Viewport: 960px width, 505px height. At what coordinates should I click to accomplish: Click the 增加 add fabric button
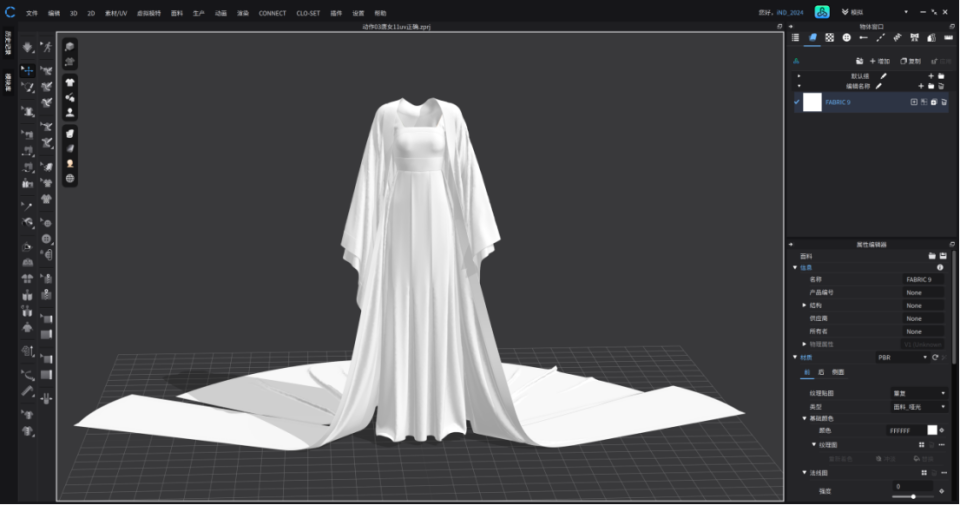pyautogui.click(x=880, y=61)
